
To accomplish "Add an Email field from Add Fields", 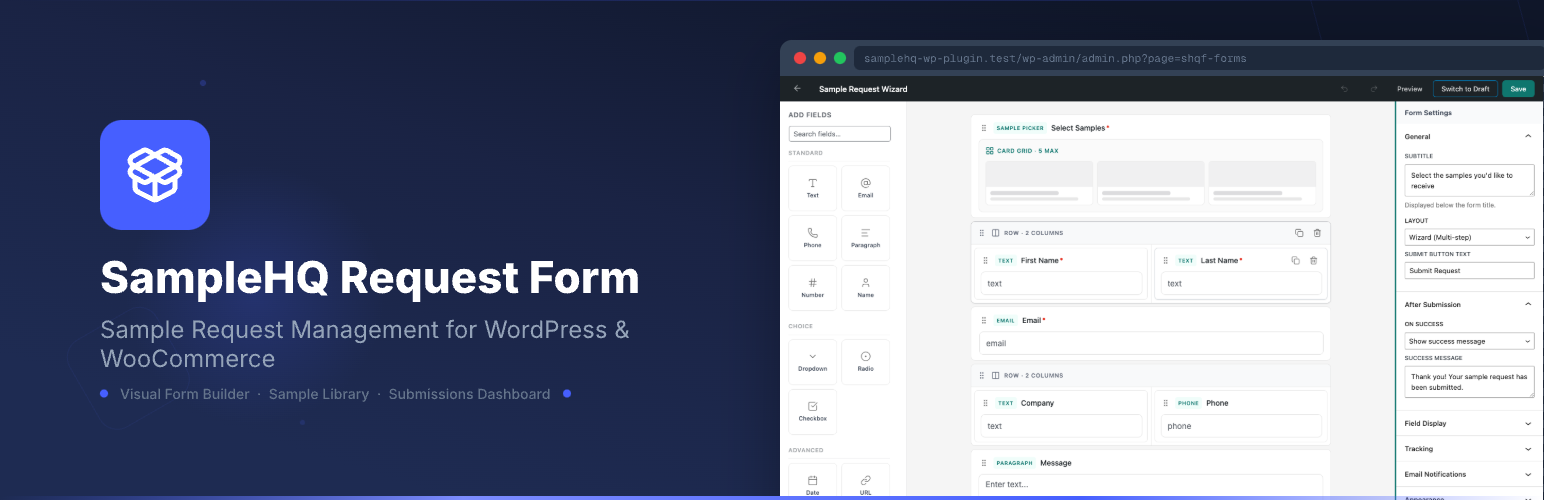I will click(865, 188).
